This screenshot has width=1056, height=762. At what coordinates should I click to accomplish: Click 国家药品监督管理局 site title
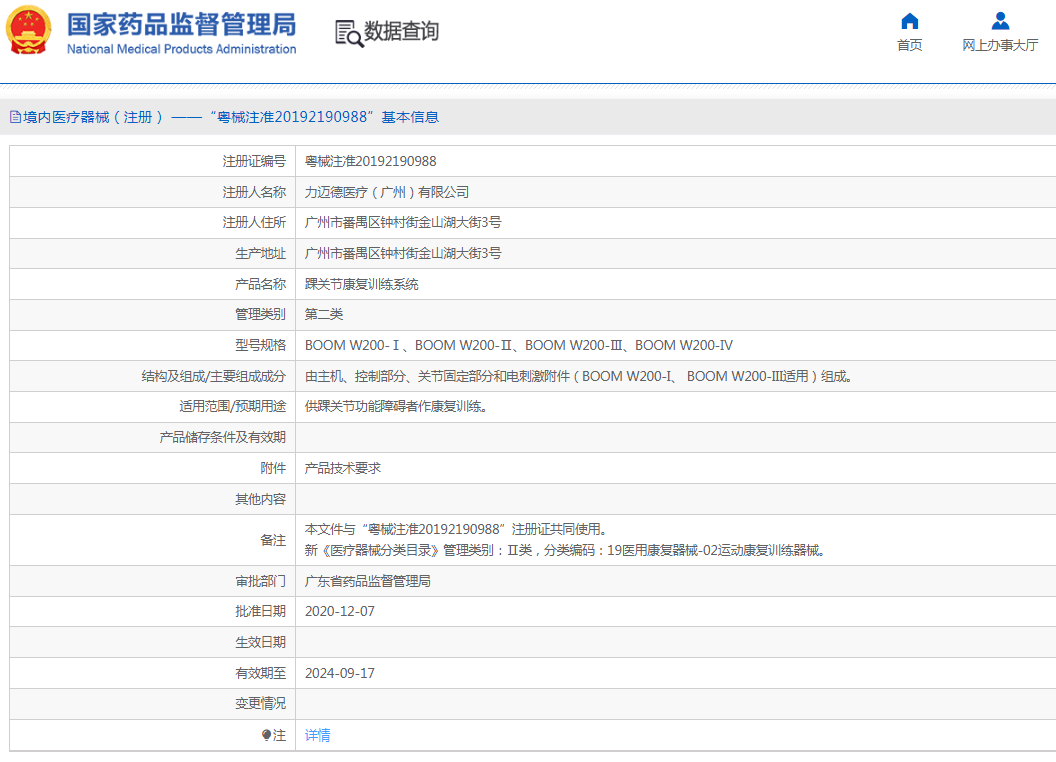pos(181,25)
